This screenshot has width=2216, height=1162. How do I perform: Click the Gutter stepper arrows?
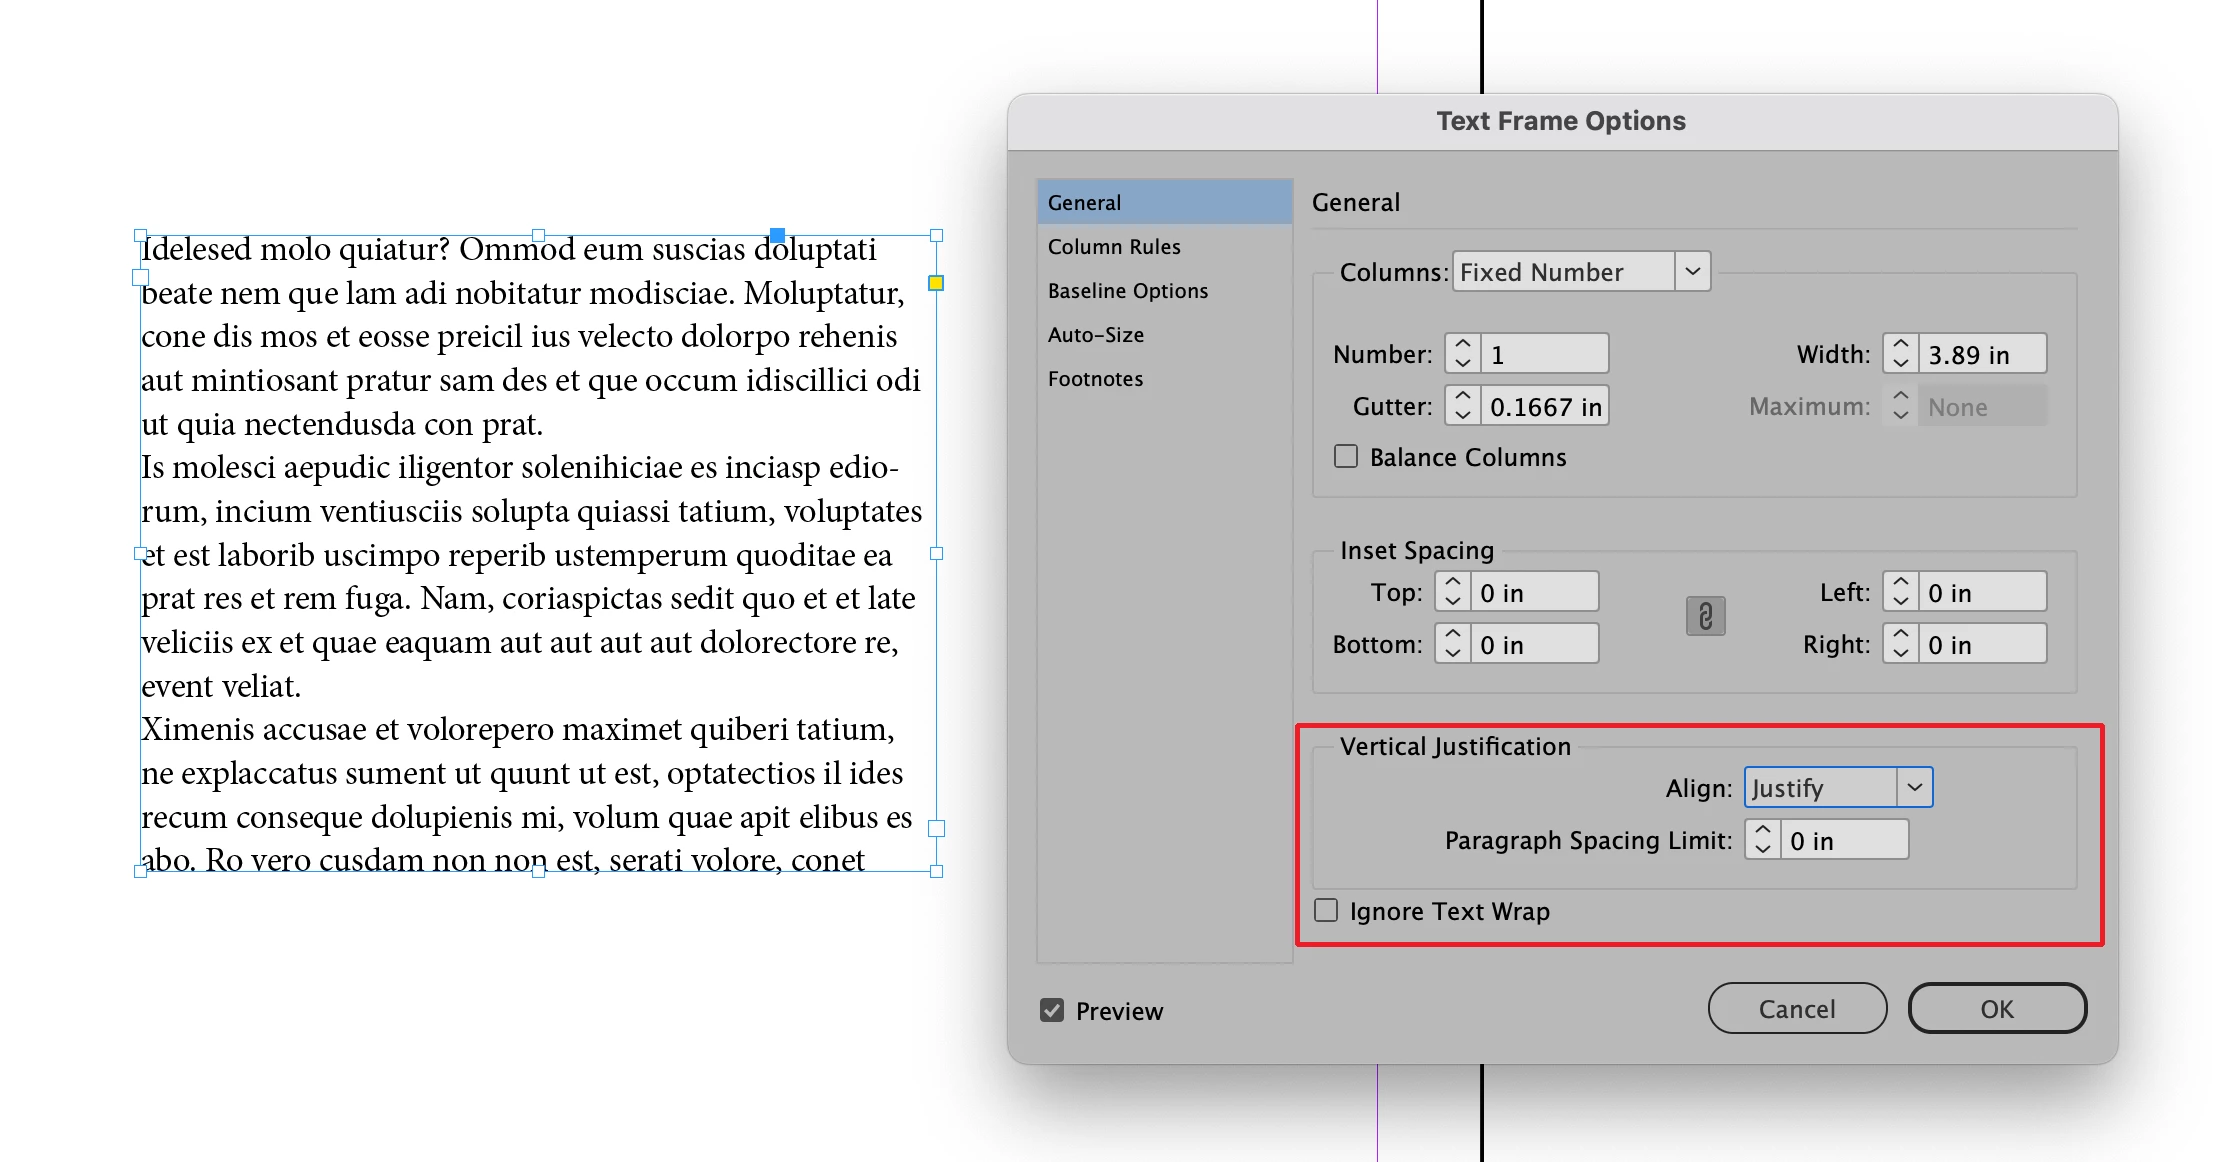(1462, 406)
